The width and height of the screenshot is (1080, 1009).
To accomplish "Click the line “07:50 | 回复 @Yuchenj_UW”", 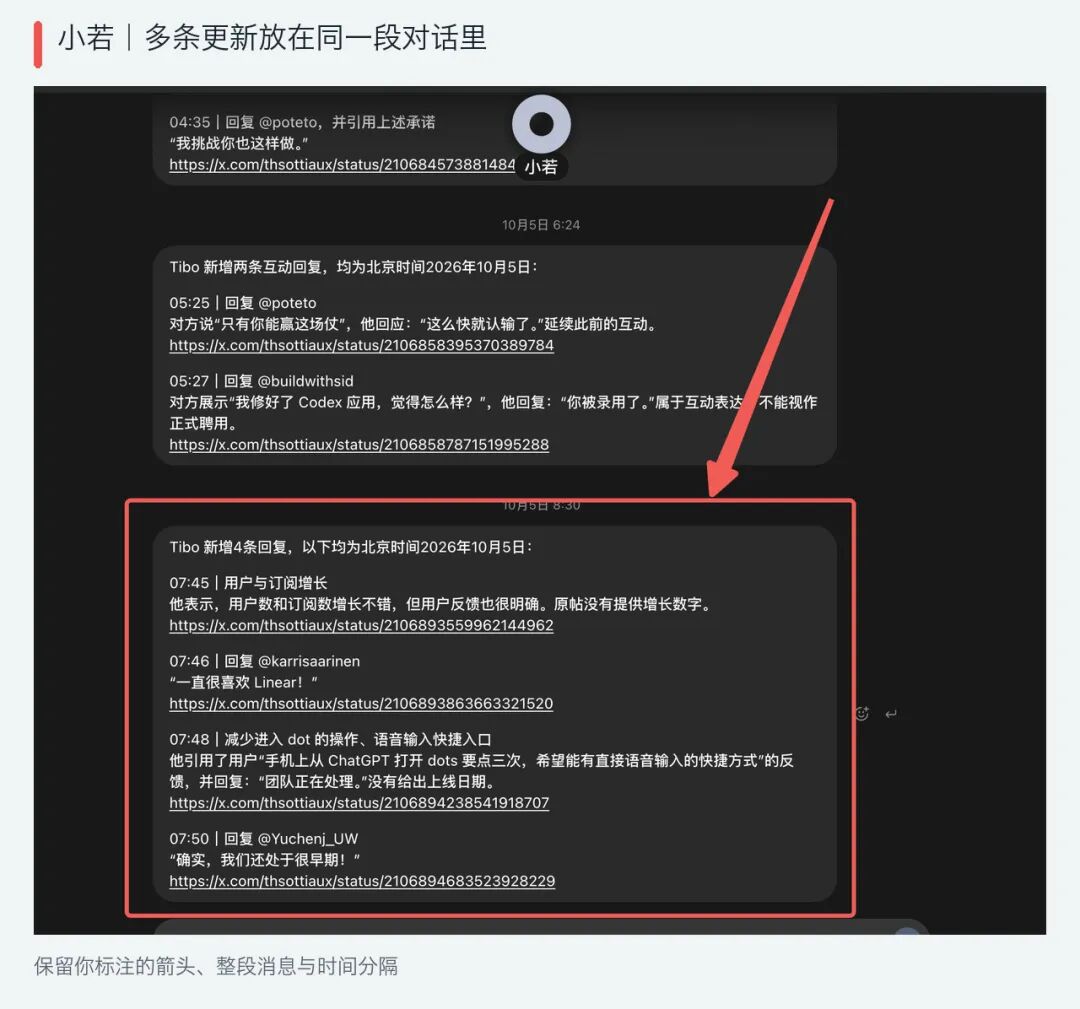I will (264, 839).
